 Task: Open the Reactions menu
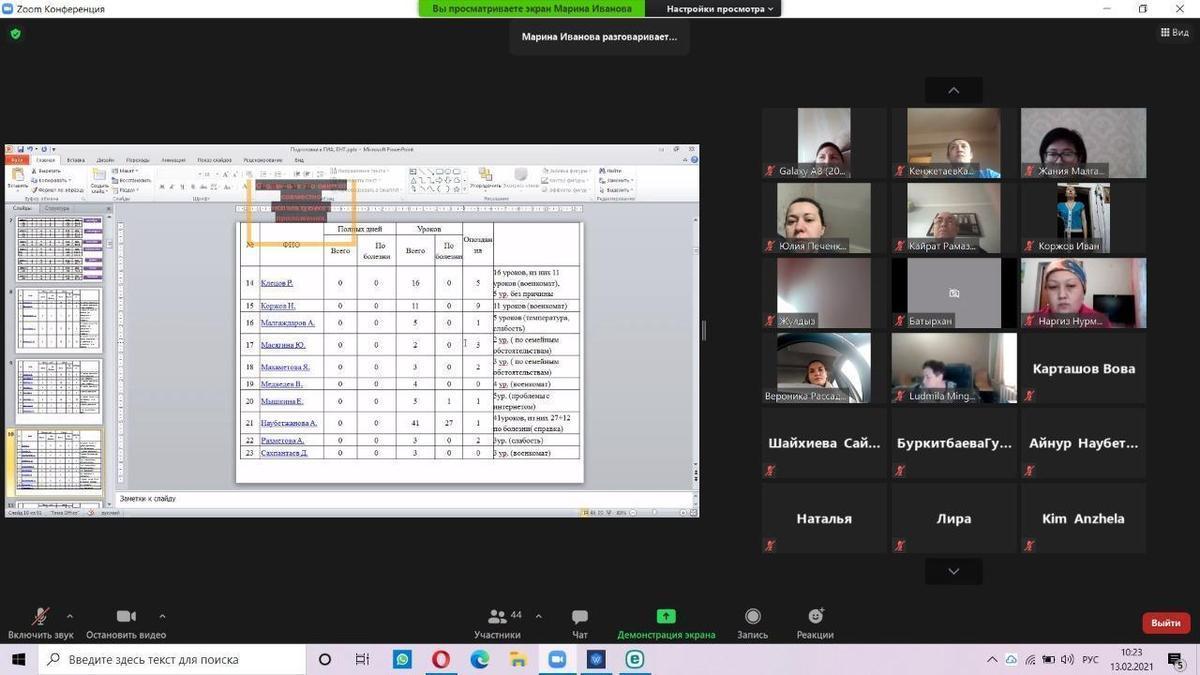click(x=815, y=622)
